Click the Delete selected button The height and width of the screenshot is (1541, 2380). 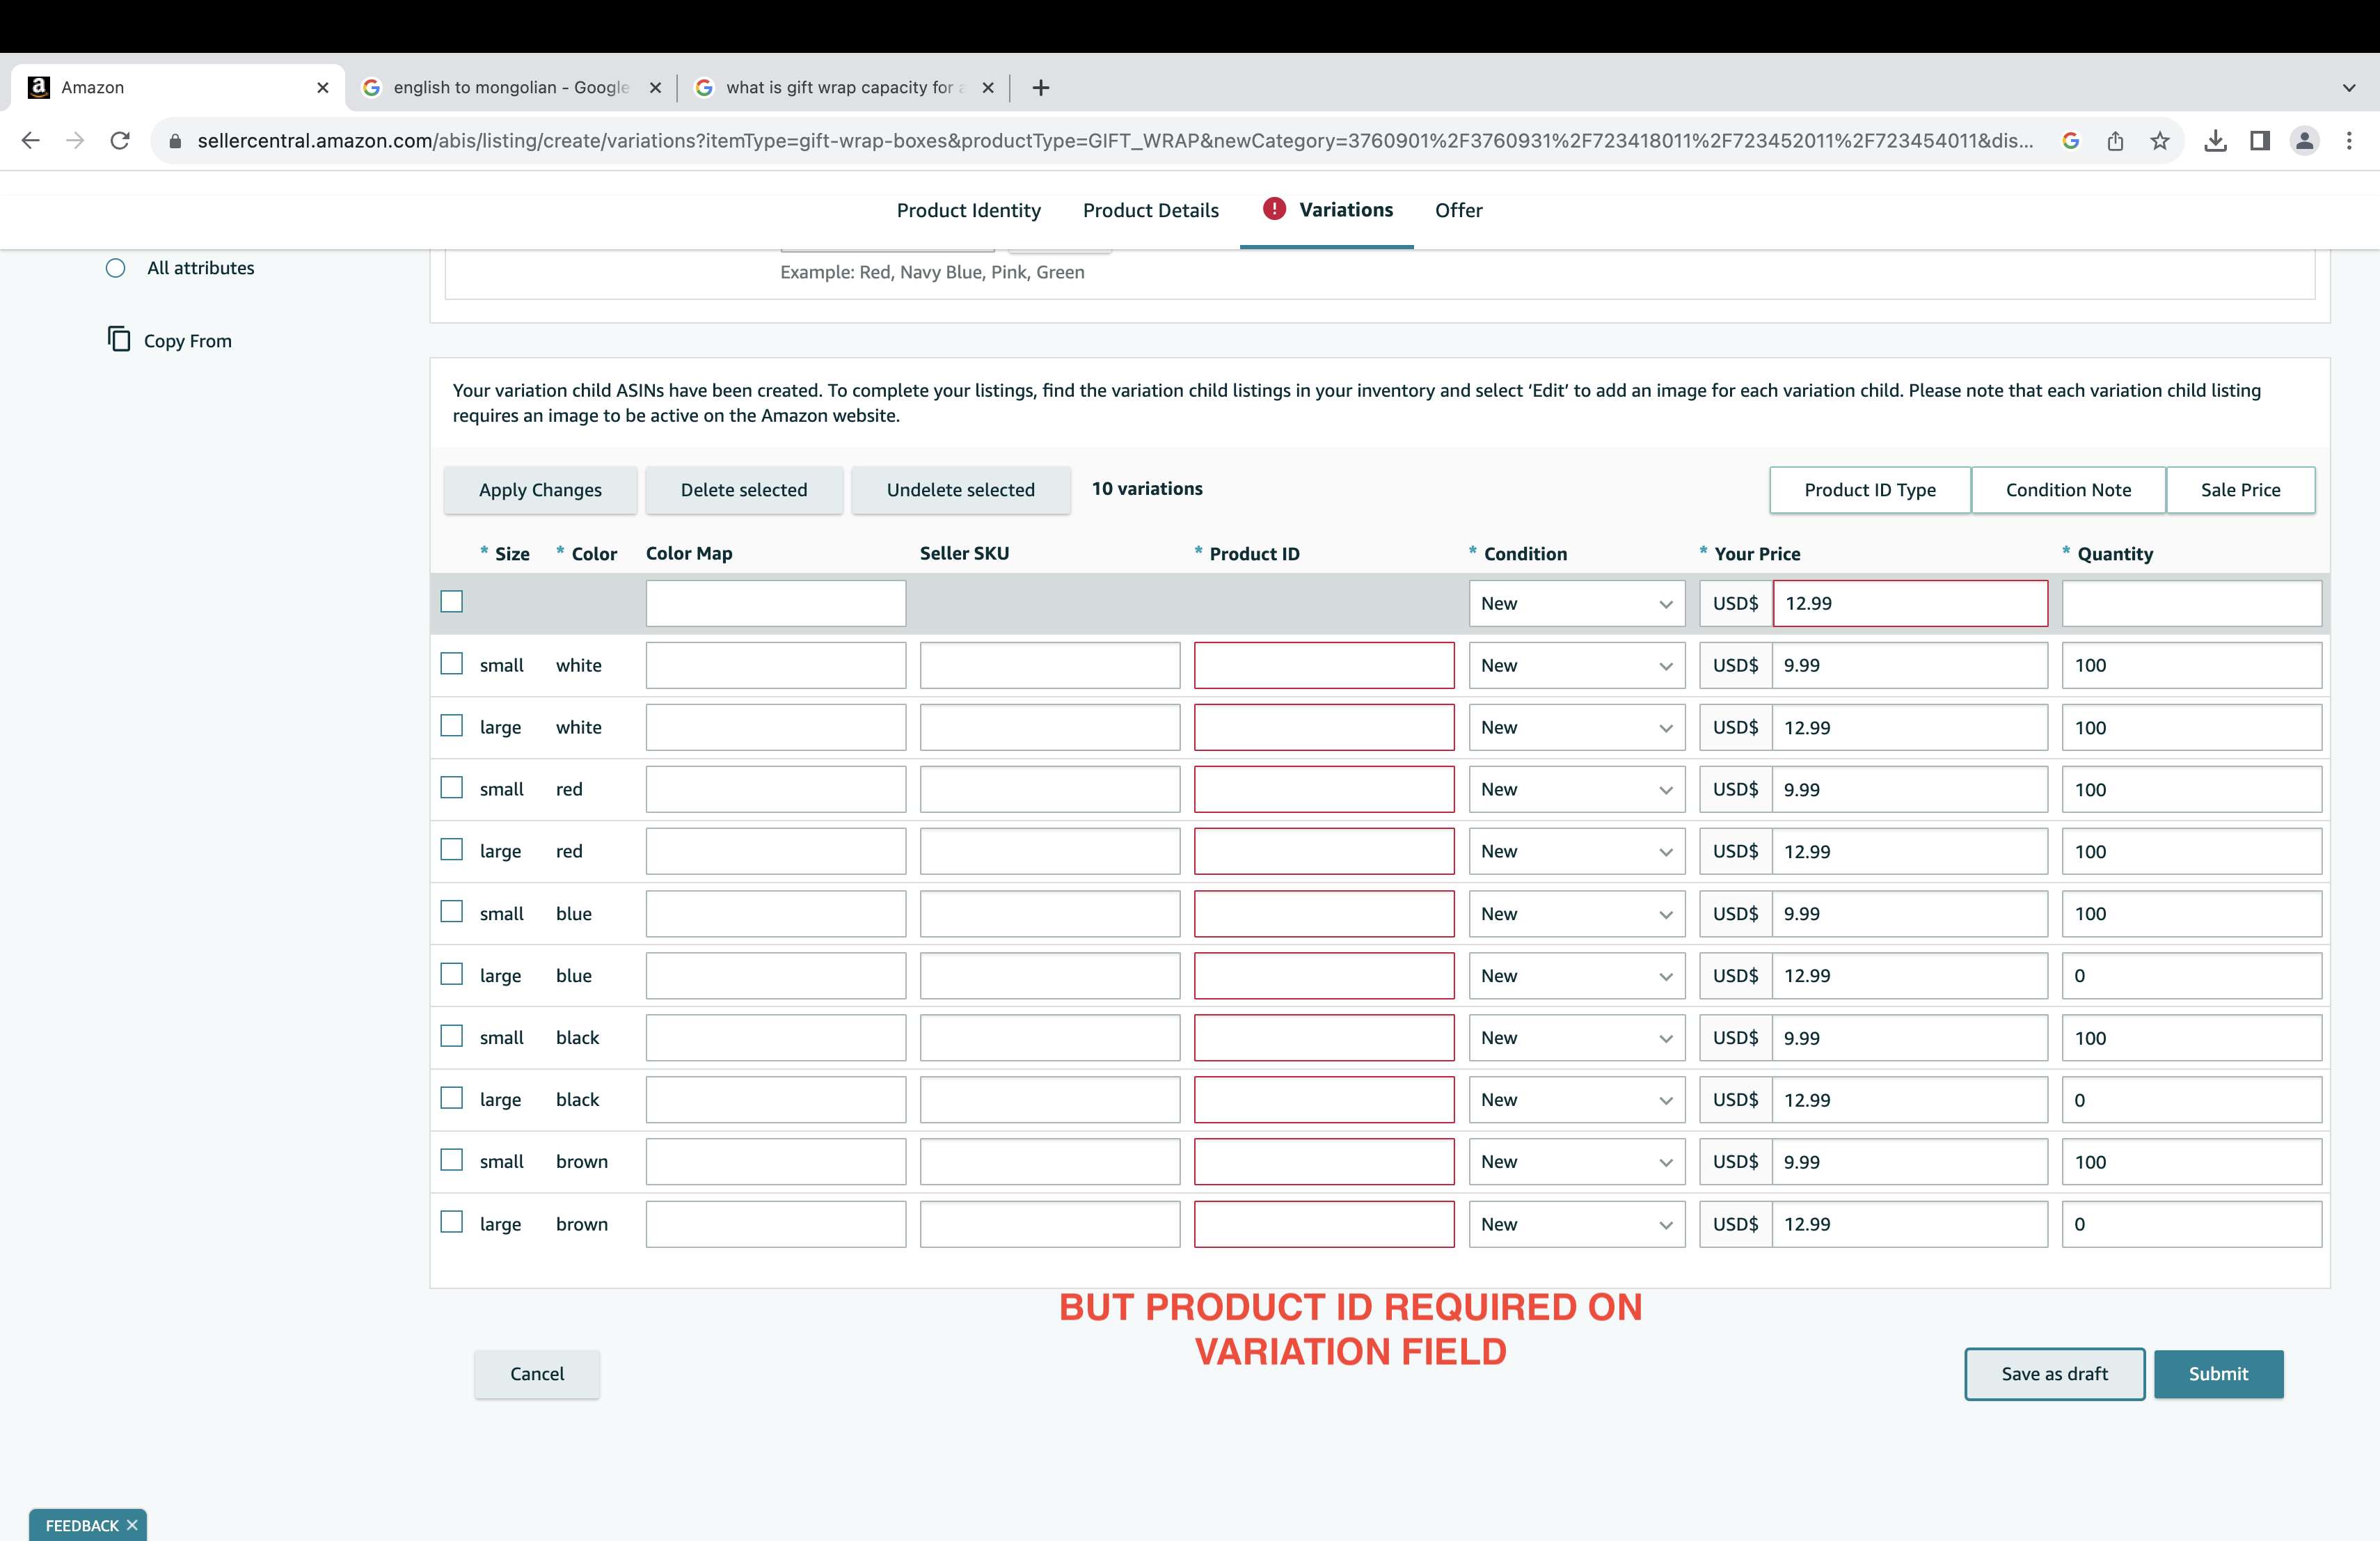744,490
